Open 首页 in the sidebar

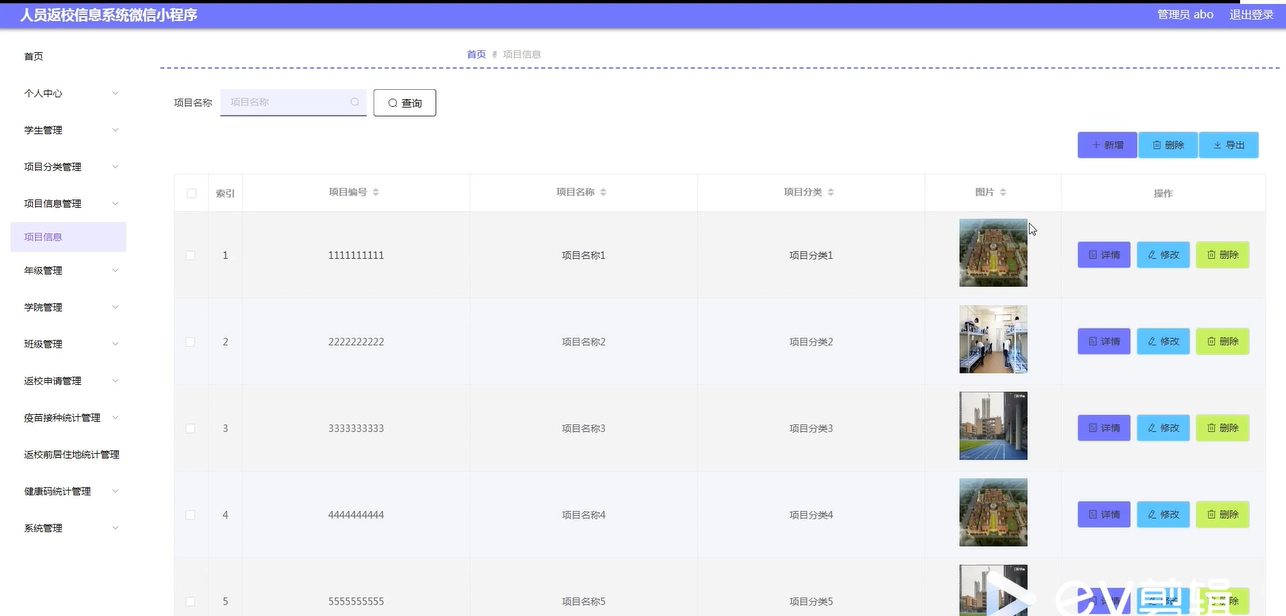(x=34, y=57)
